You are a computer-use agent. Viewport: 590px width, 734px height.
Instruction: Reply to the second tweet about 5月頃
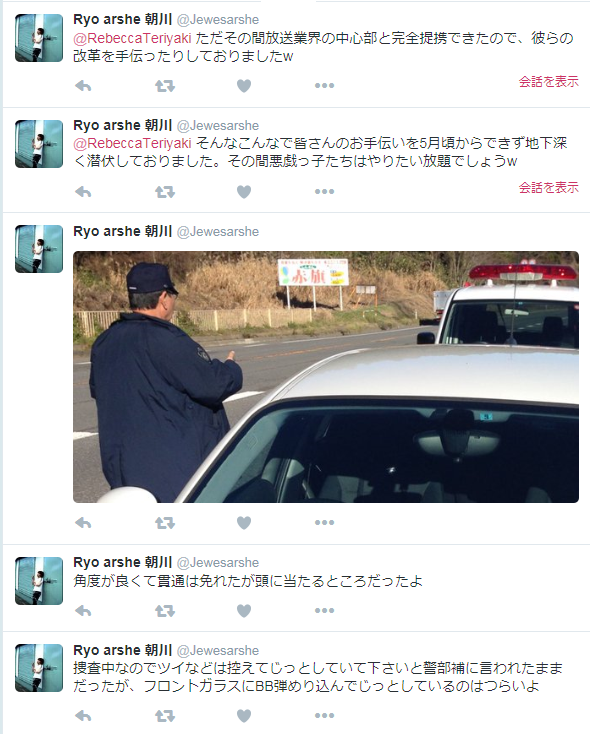point(83,191)
